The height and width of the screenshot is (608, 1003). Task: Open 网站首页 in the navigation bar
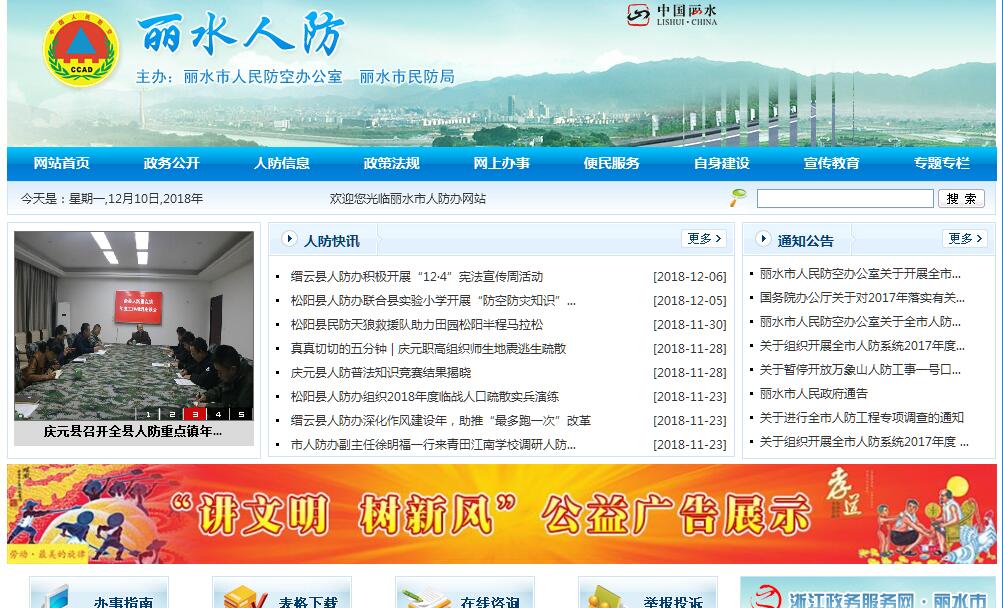[x=61, y=163]
